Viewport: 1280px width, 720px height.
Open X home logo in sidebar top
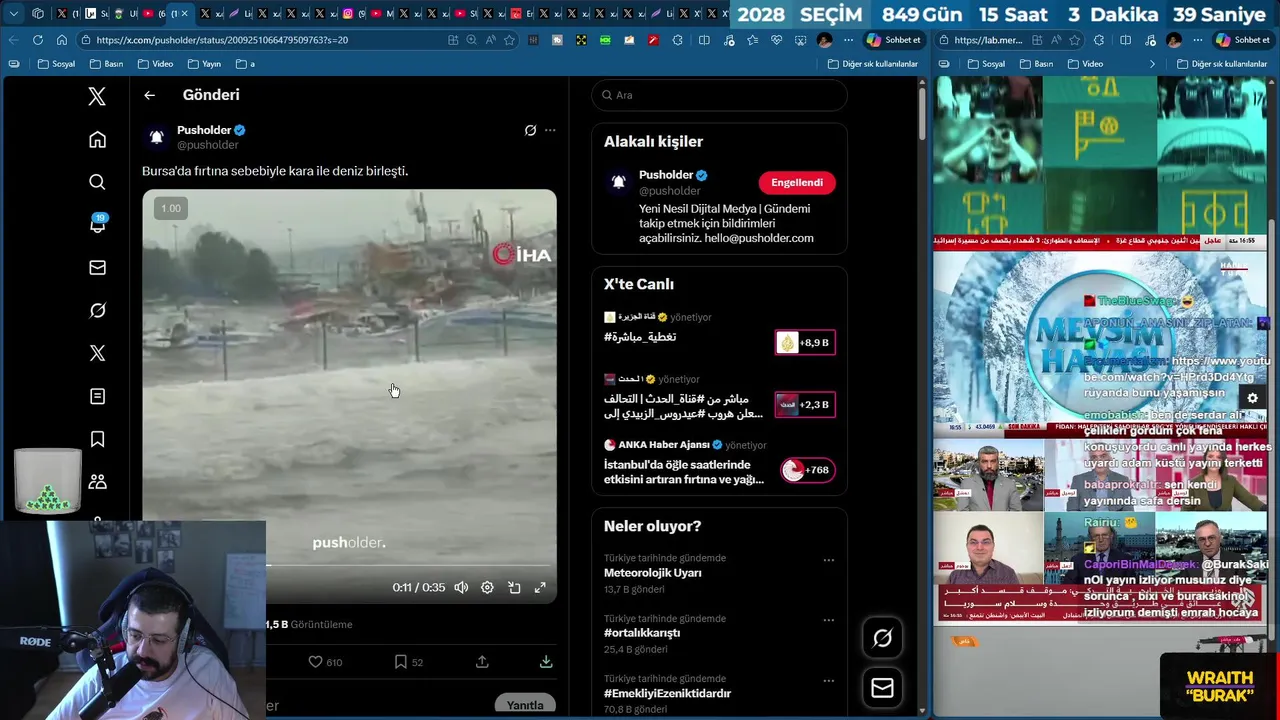[x=97, y=96]
